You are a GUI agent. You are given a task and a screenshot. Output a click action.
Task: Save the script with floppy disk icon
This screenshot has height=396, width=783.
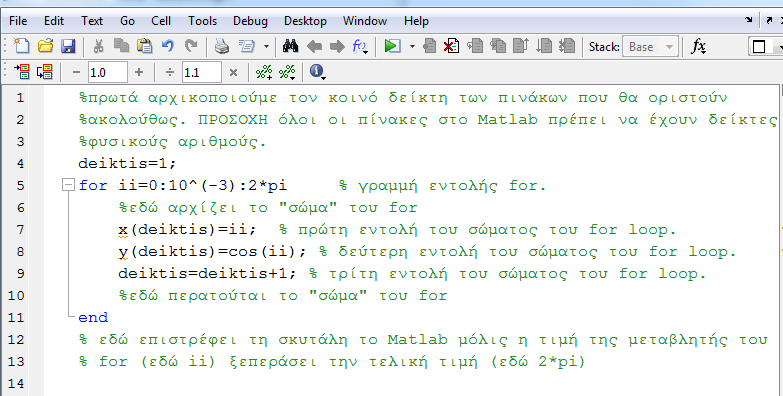(x=68, y=46)
